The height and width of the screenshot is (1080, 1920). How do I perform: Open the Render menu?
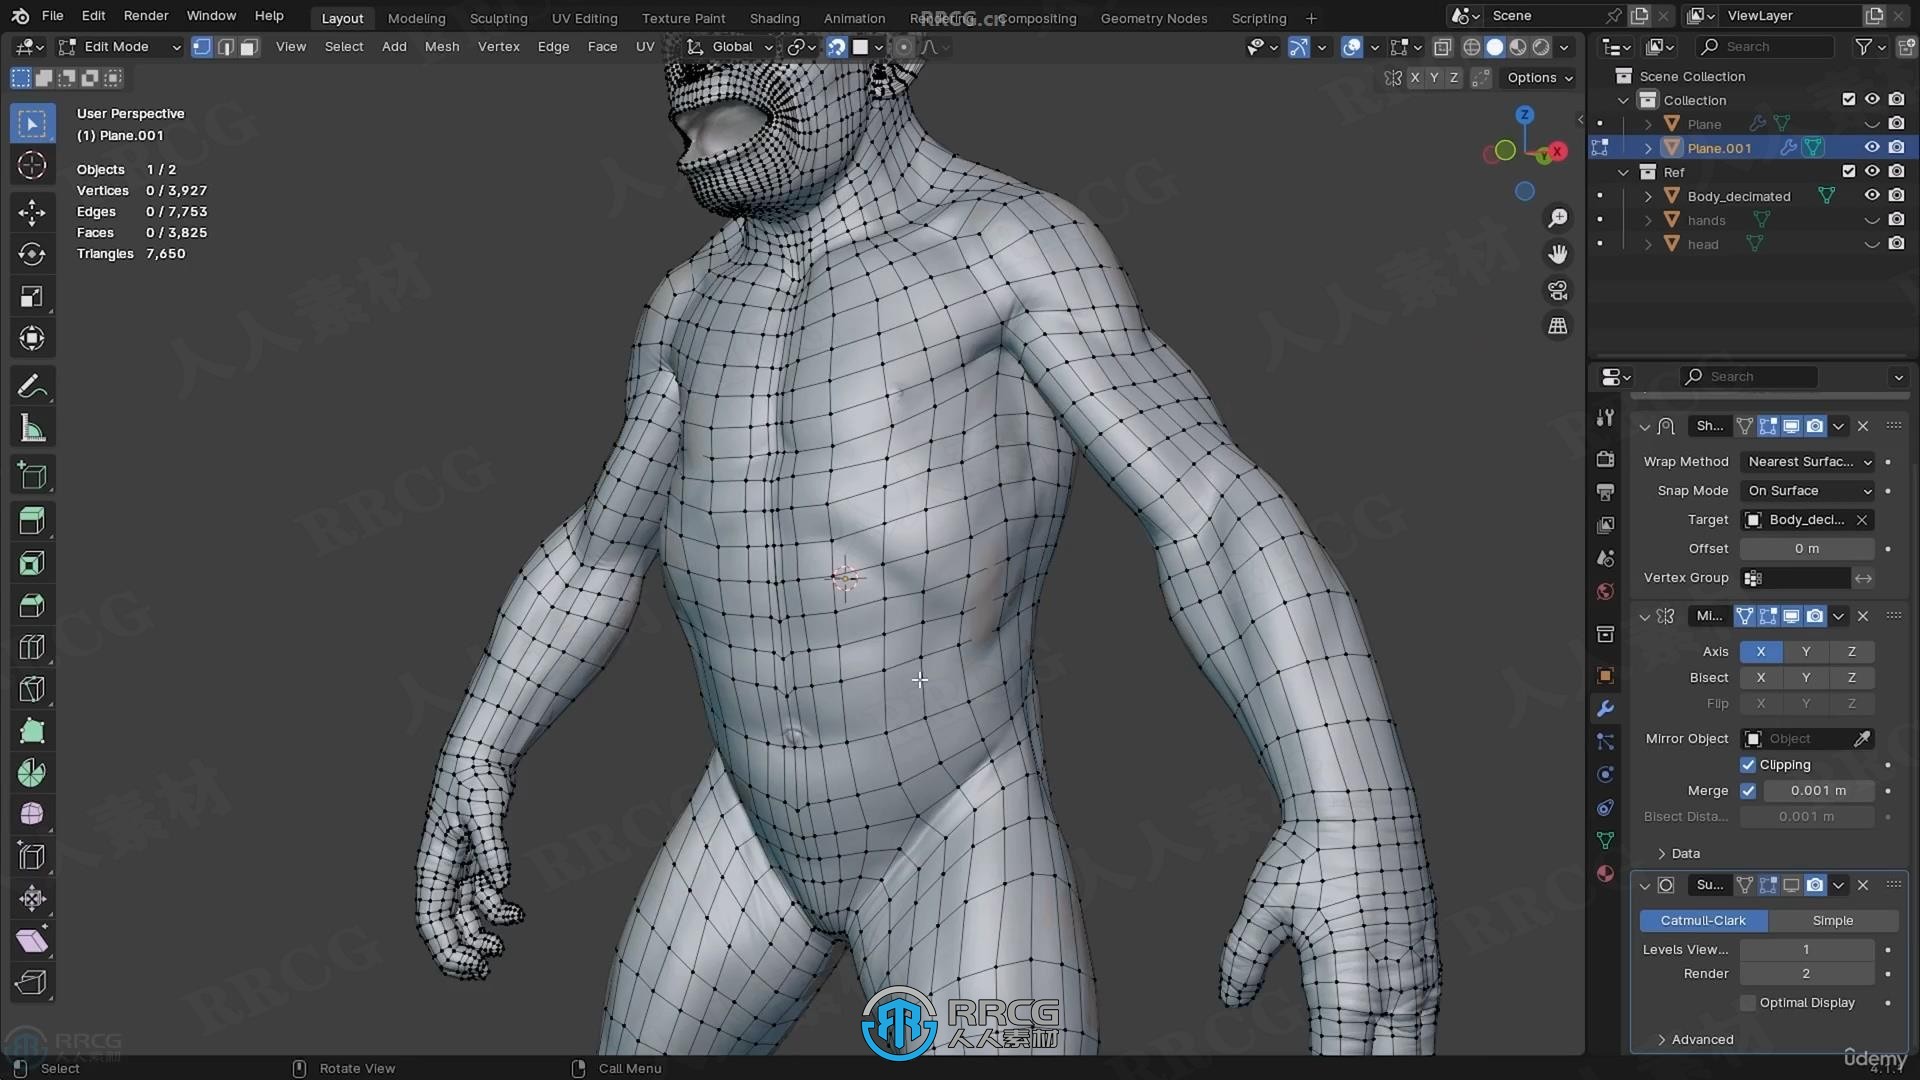146,16
